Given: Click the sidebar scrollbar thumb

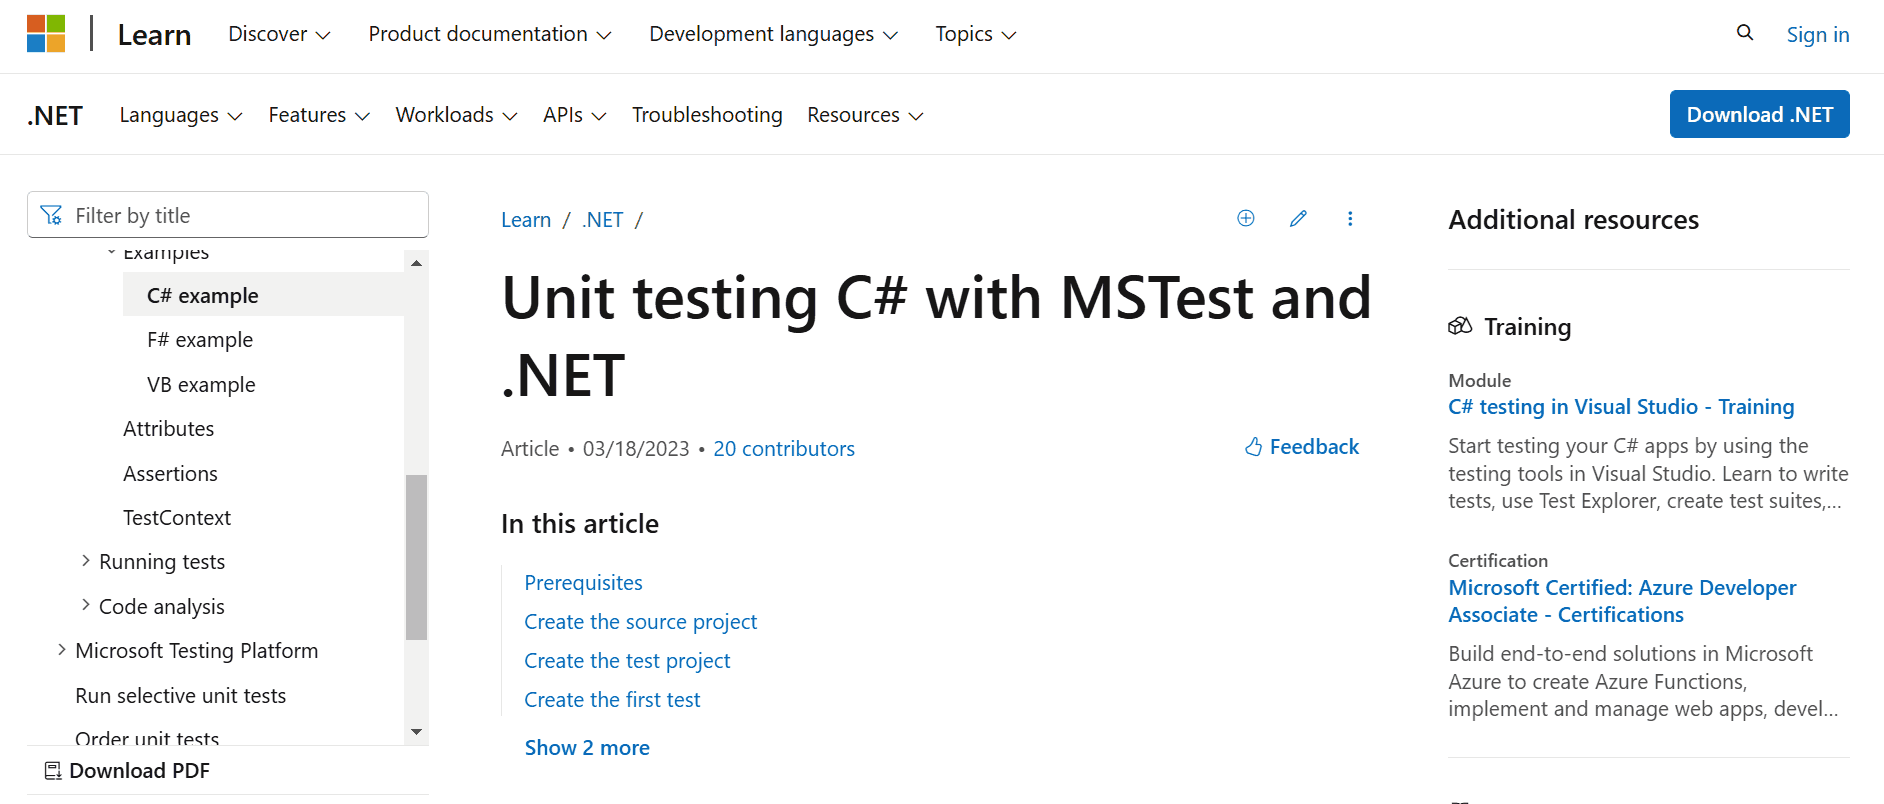Looking at the screenshot, I should pyautogui.click(x=416, y=557).
